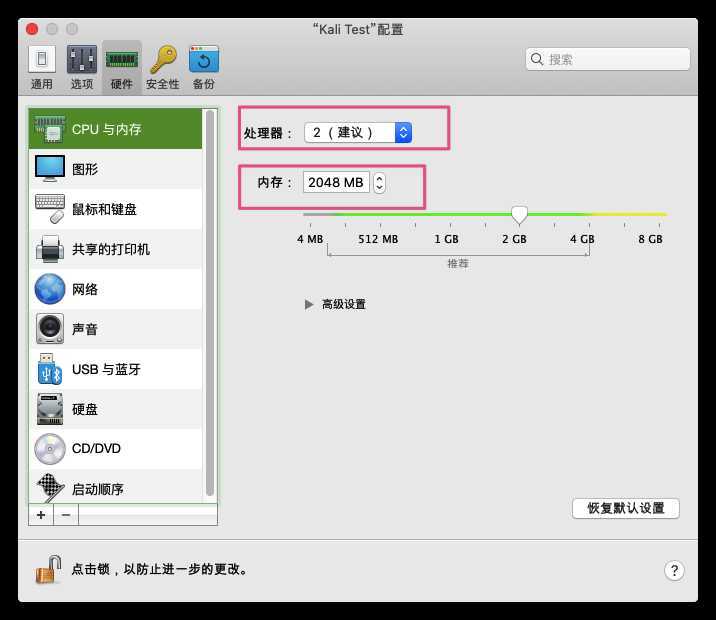Click the 共享的打印机 printer icon
The height and width of the screenshot is (620, 716).
[50, 249]
